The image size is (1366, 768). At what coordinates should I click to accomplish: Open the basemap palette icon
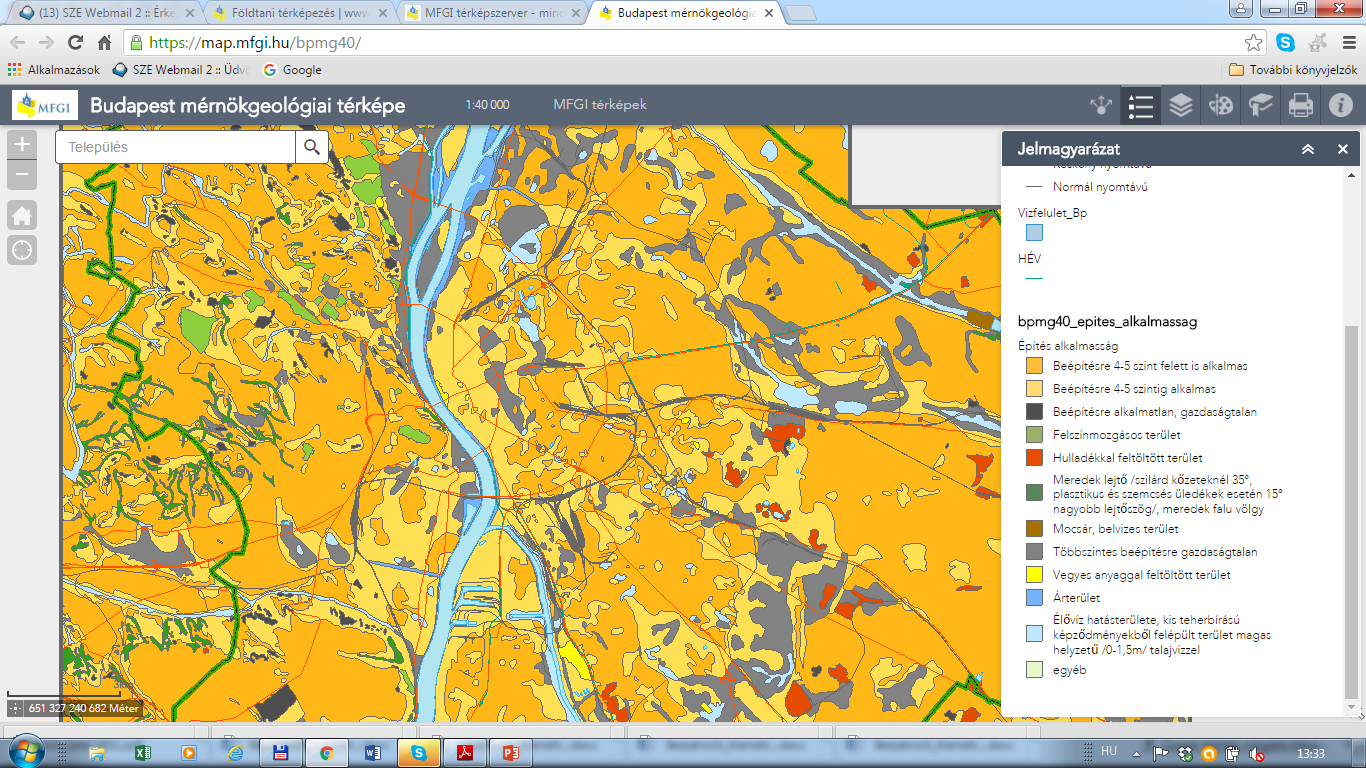pyautogui.click(x=1221, y=105)
